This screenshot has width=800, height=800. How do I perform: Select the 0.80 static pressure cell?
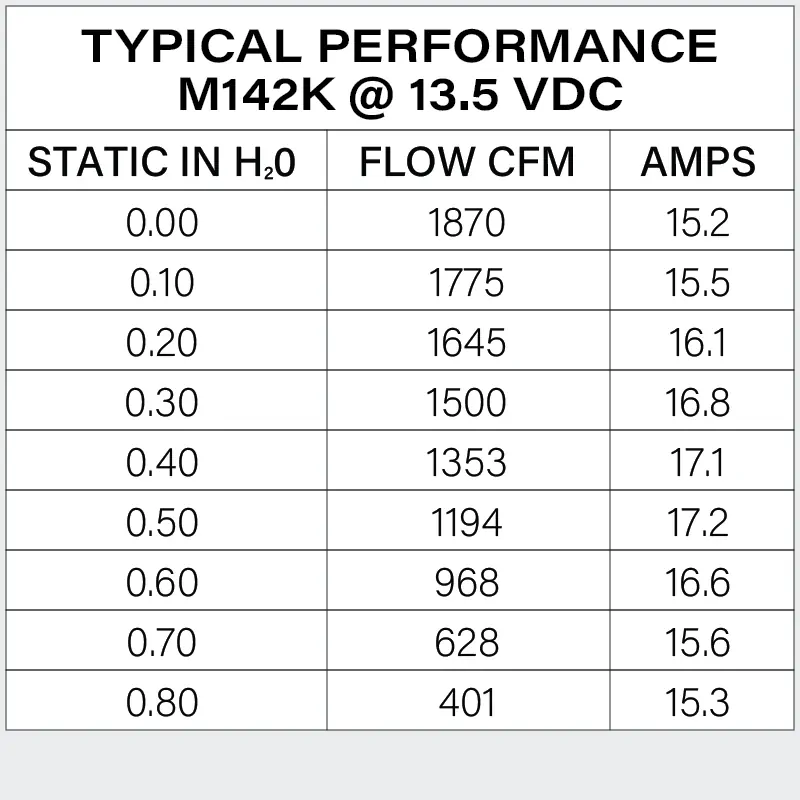click(x=162, y=702)
